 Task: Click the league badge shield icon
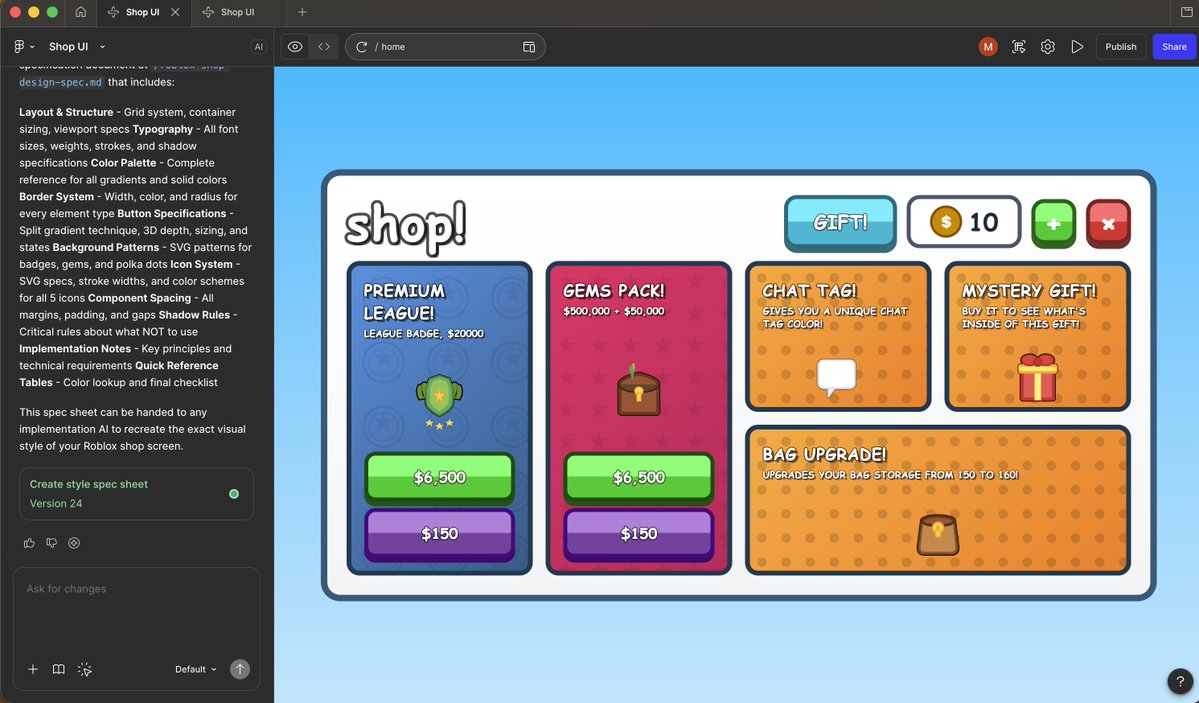(x=439, y=401)
